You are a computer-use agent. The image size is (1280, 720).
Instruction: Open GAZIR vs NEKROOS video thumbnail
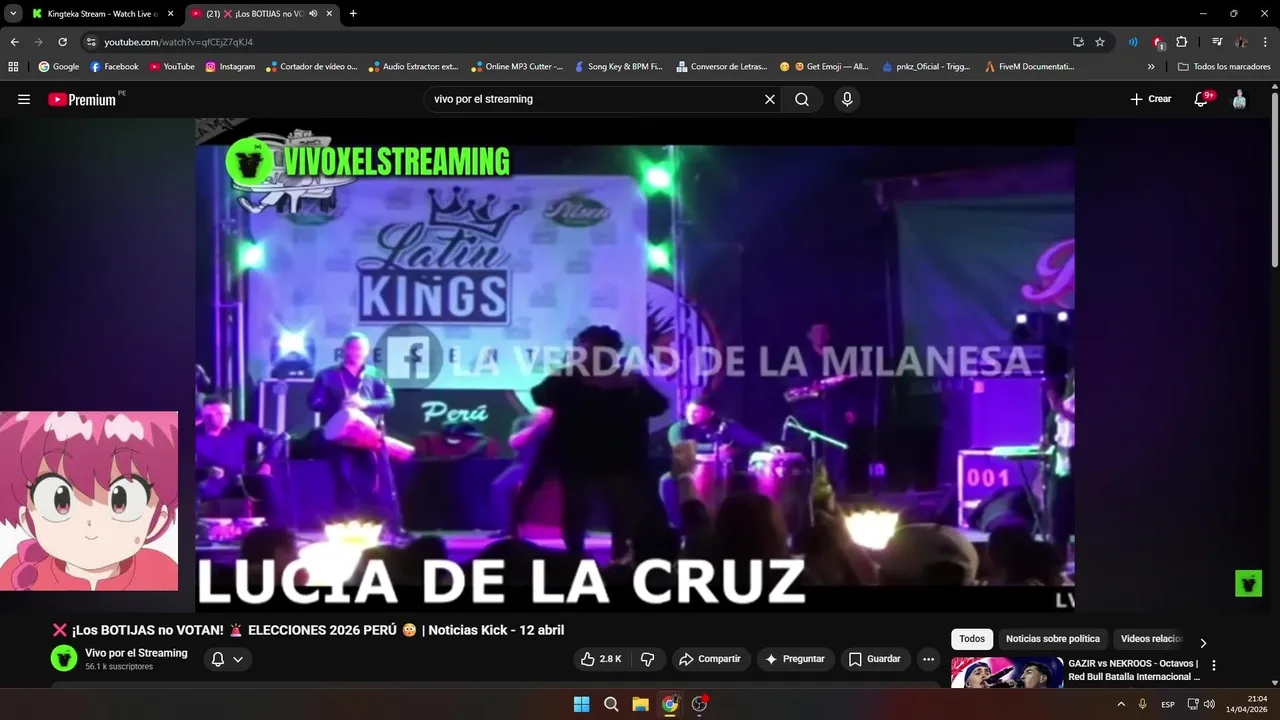click(1007, 672)
